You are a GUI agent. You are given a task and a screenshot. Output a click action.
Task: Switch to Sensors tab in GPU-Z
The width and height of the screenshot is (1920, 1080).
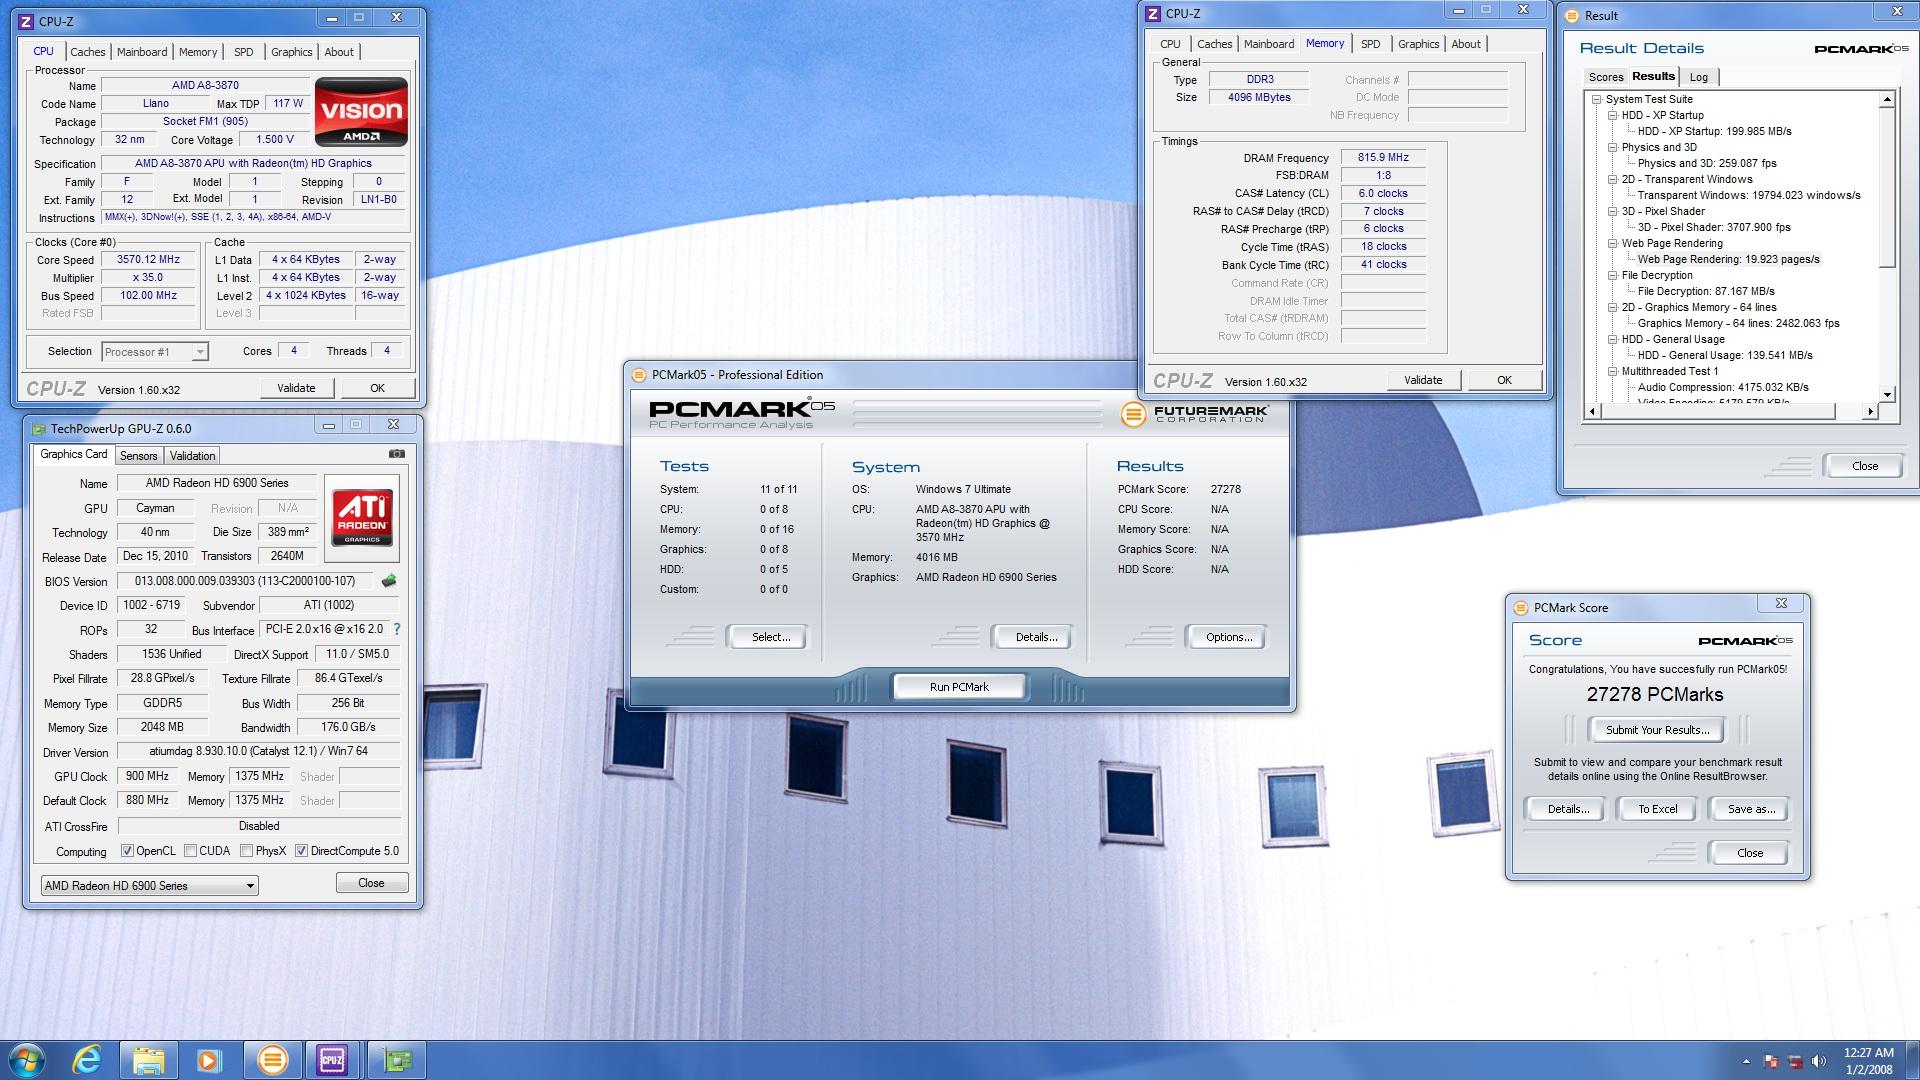click(138, 455)
